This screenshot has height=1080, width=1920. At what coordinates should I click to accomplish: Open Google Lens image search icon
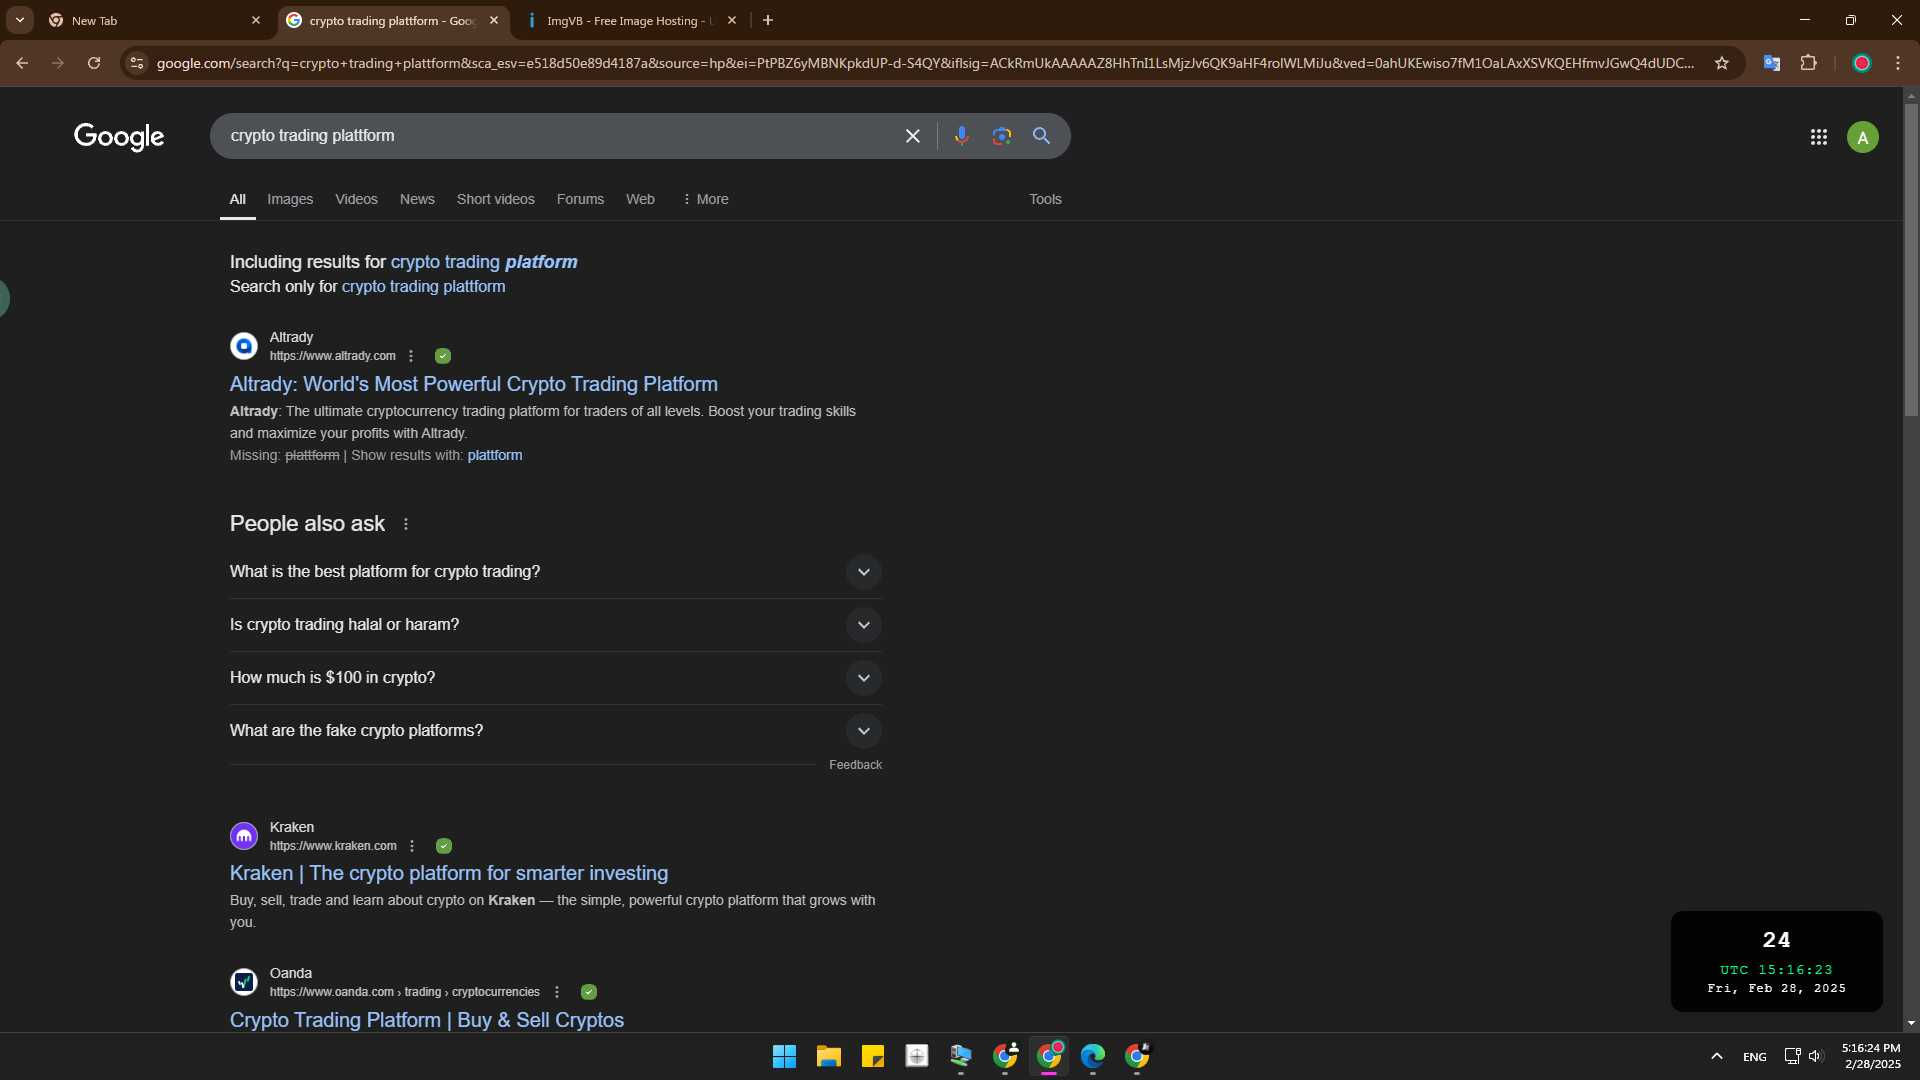[x=1001, y=136]
